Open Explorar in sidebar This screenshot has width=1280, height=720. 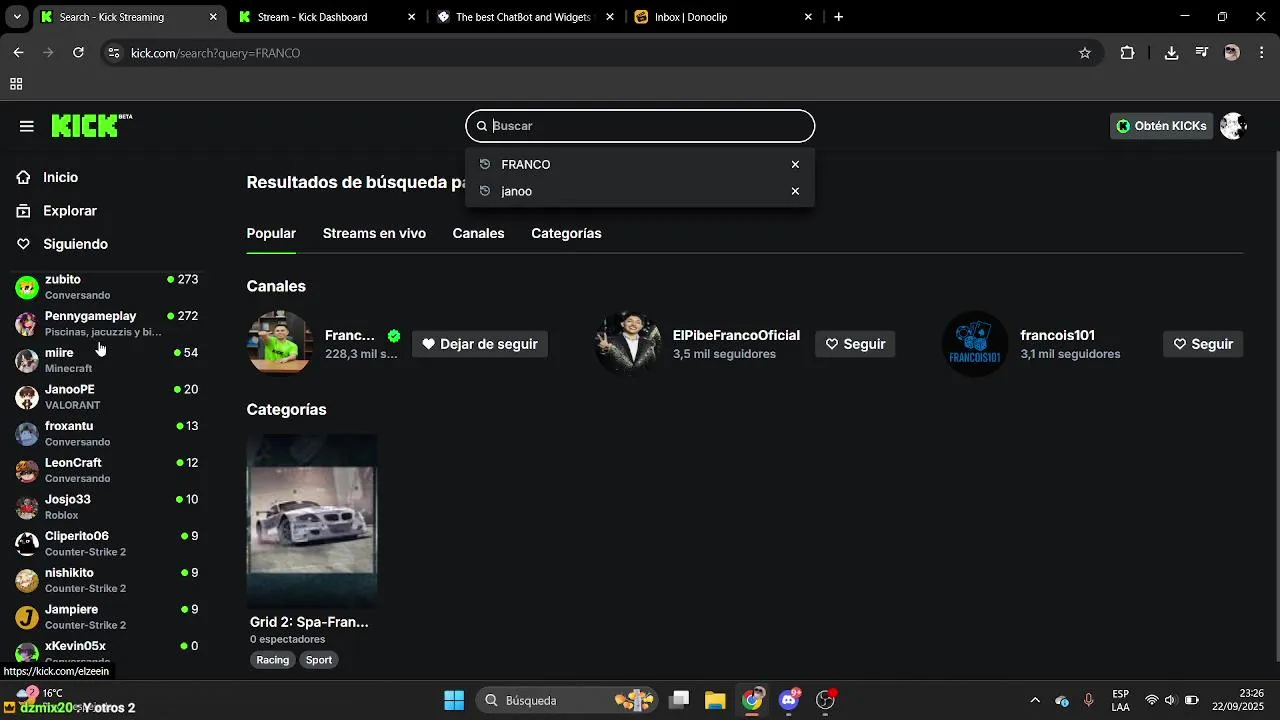(69, 211)
